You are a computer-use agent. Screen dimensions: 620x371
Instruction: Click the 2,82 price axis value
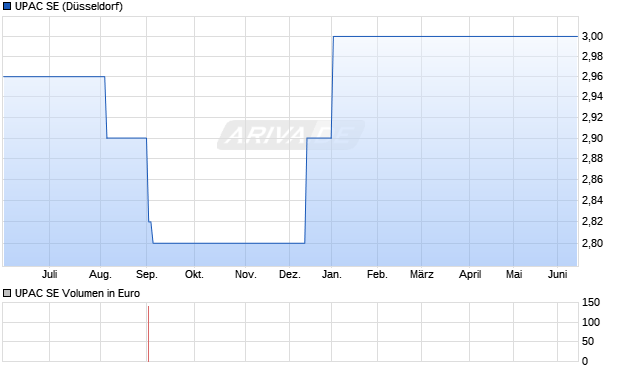(x=593, y=221)
